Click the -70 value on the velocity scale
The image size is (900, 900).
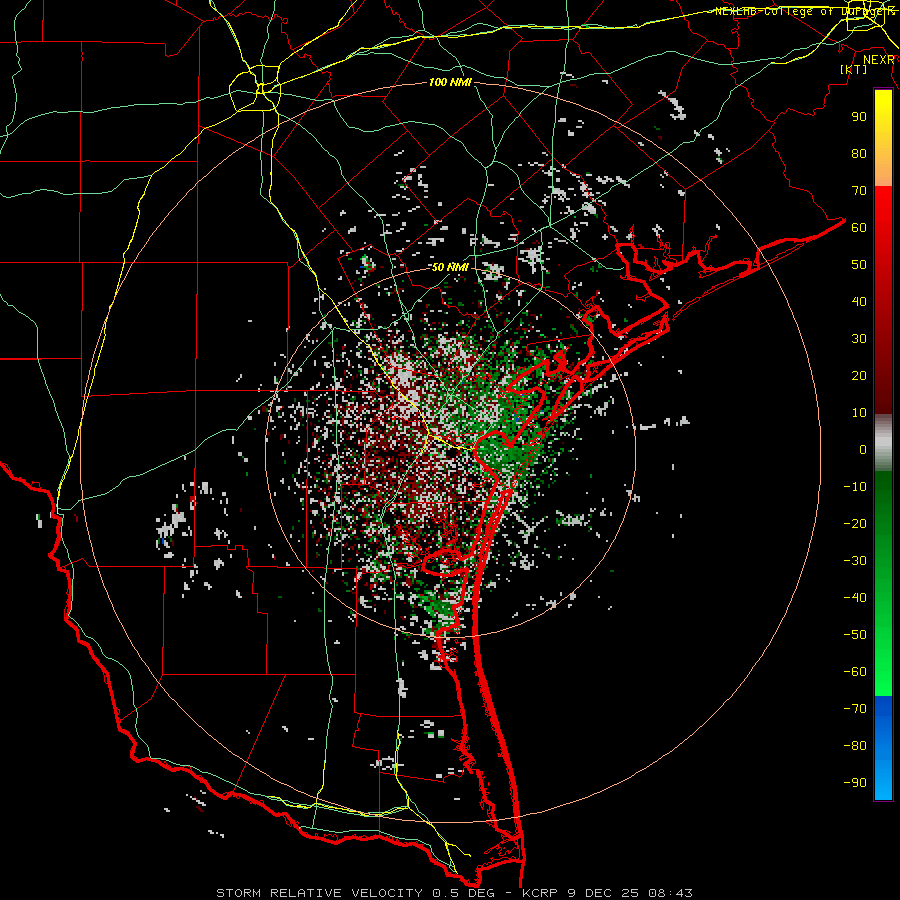pos(855,709)
